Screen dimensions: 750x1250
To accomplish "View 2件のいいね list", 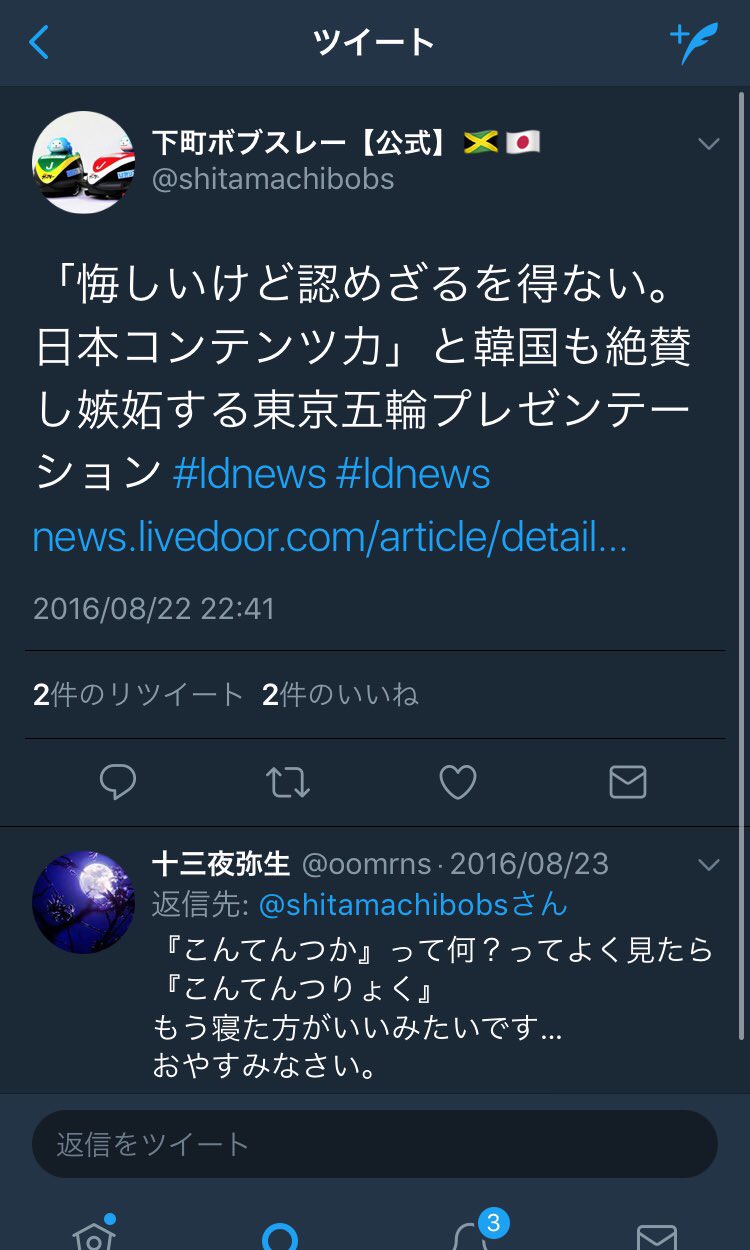I will click(340, 695).
